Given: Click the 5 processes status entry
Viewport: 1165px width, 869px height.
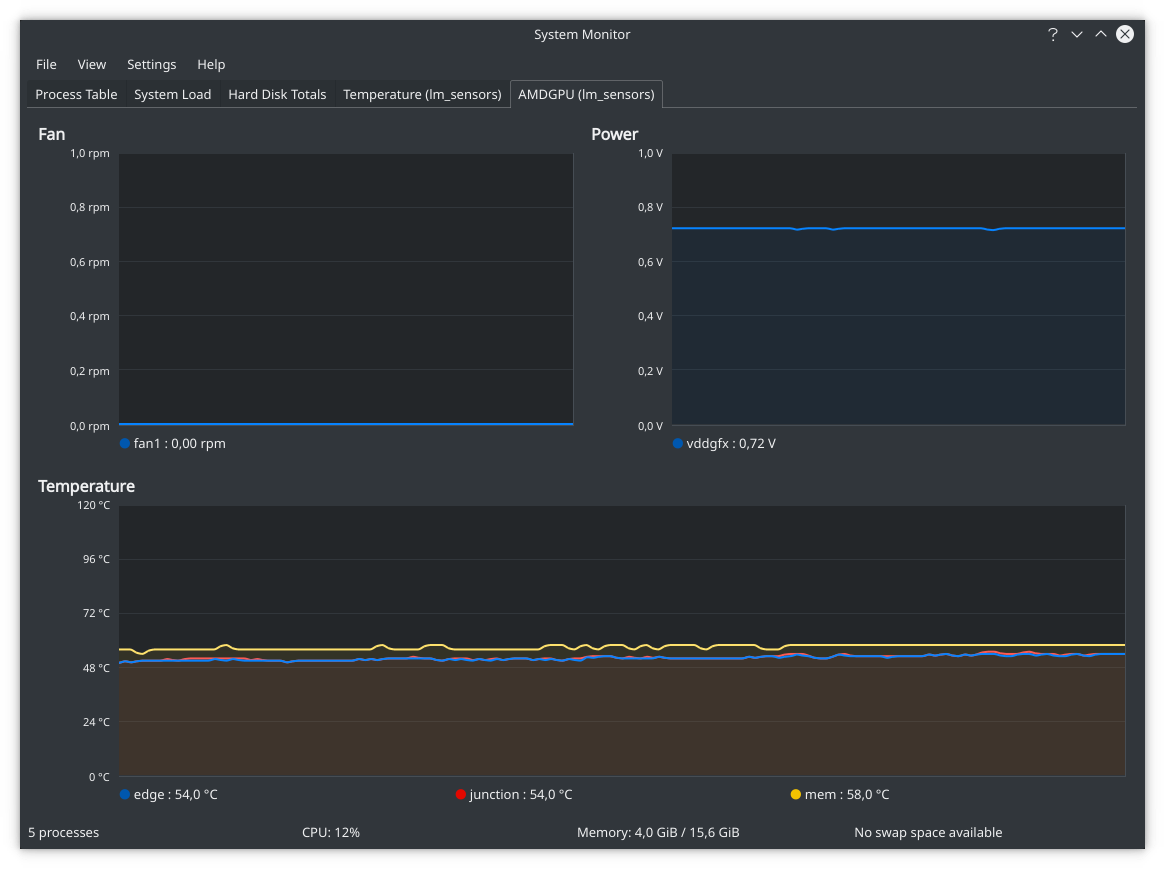Looking at the screenshot, I should (63, 833).
